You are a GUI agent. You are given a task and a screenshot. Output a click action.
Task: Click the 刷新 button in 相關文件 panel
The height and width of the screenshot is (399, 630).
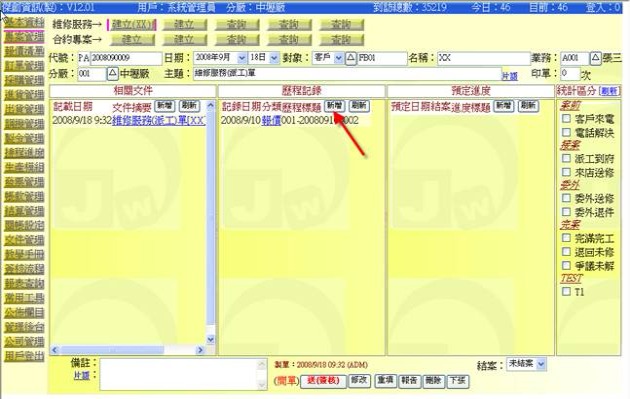[x=189, y=106]
